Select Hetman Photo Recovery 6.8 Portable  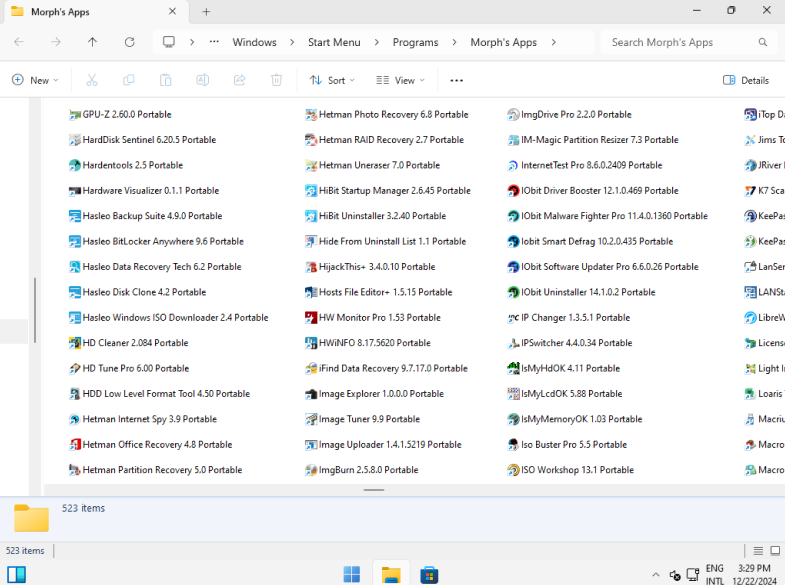pos(386,115)
